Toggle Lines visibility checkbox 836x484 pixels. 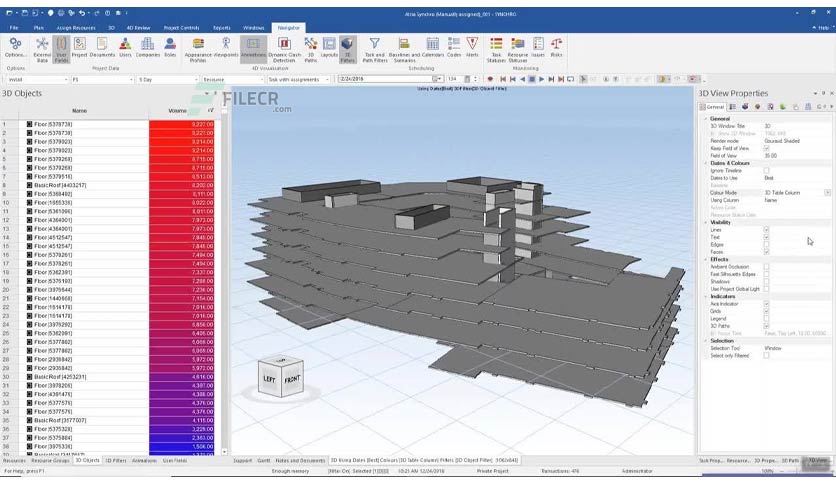tap(766, 230)
